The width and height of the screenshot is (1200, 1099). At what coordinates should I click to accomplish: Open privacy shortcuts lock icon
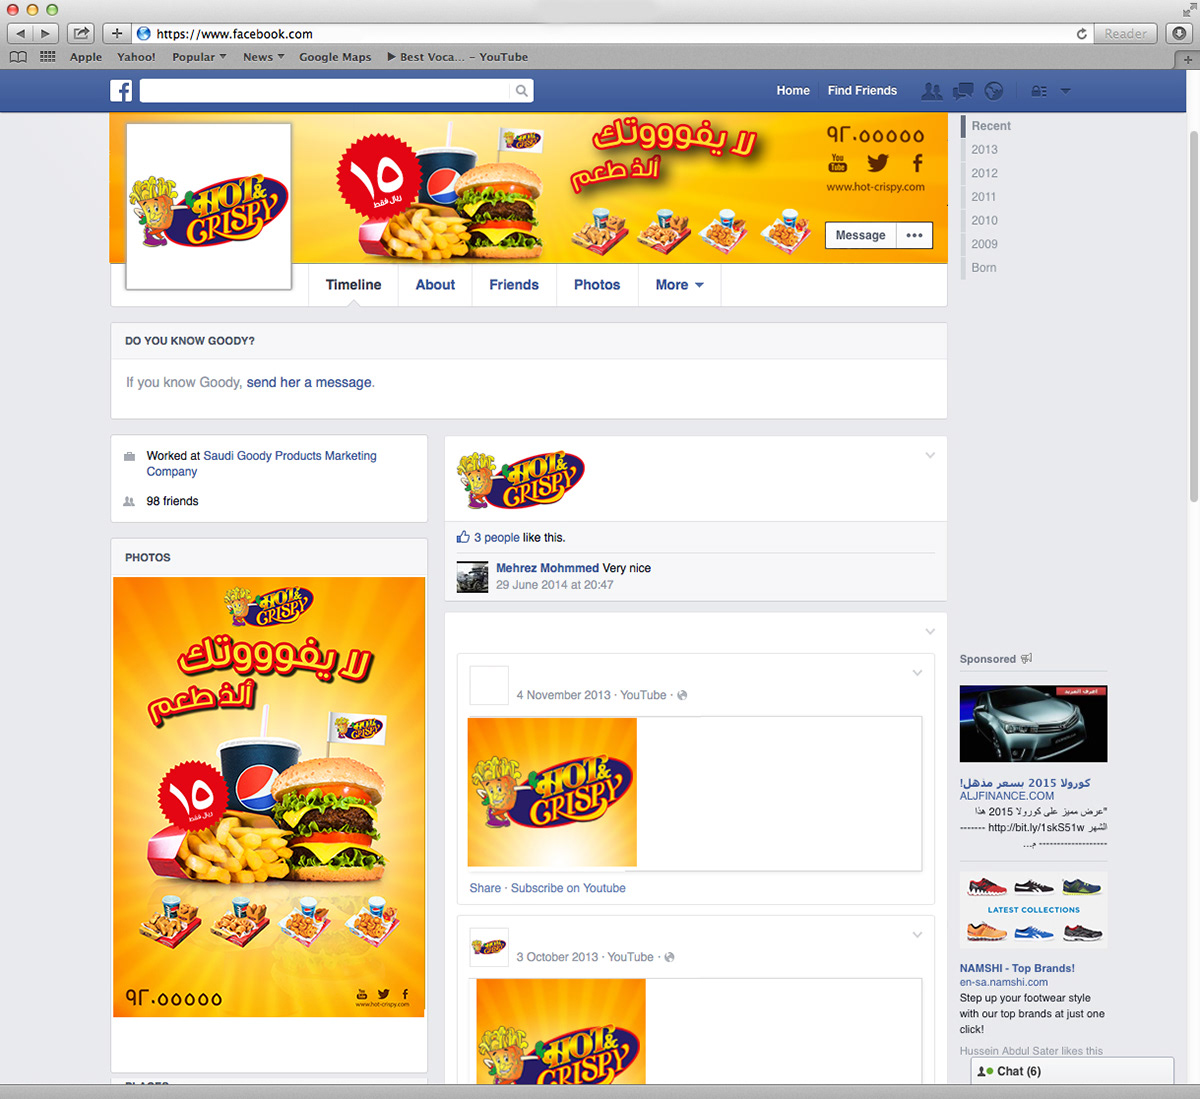1039,91
